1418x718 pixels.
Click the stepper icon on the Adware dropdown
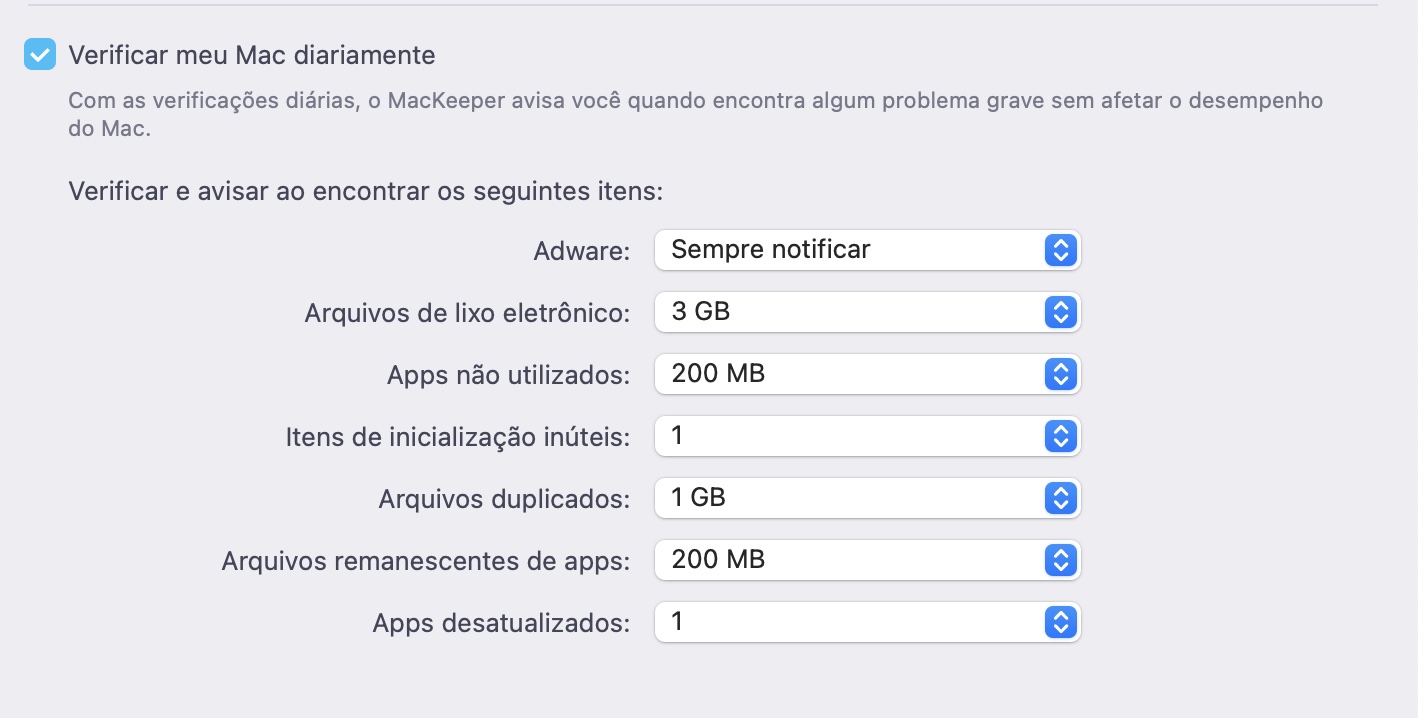(x=1060, y=250)
